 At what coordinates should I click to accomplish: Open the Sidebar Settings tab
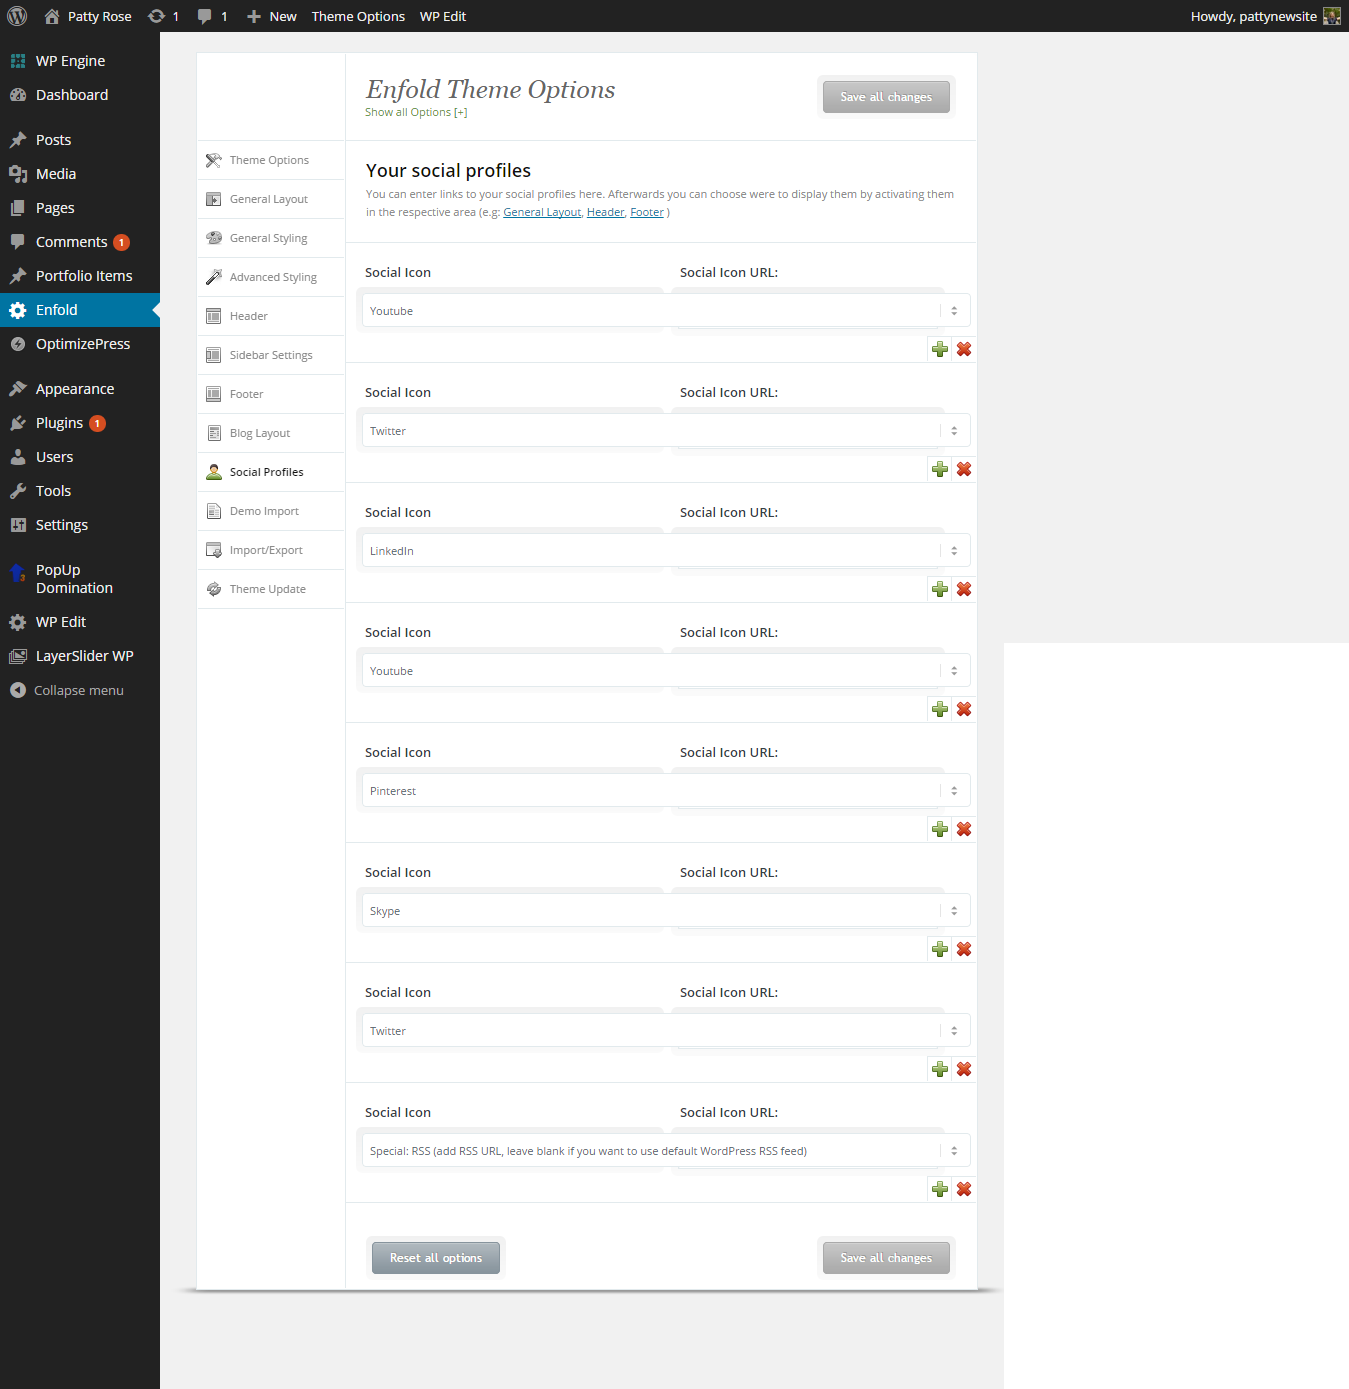pyautogui.click(x=271, y=355)
